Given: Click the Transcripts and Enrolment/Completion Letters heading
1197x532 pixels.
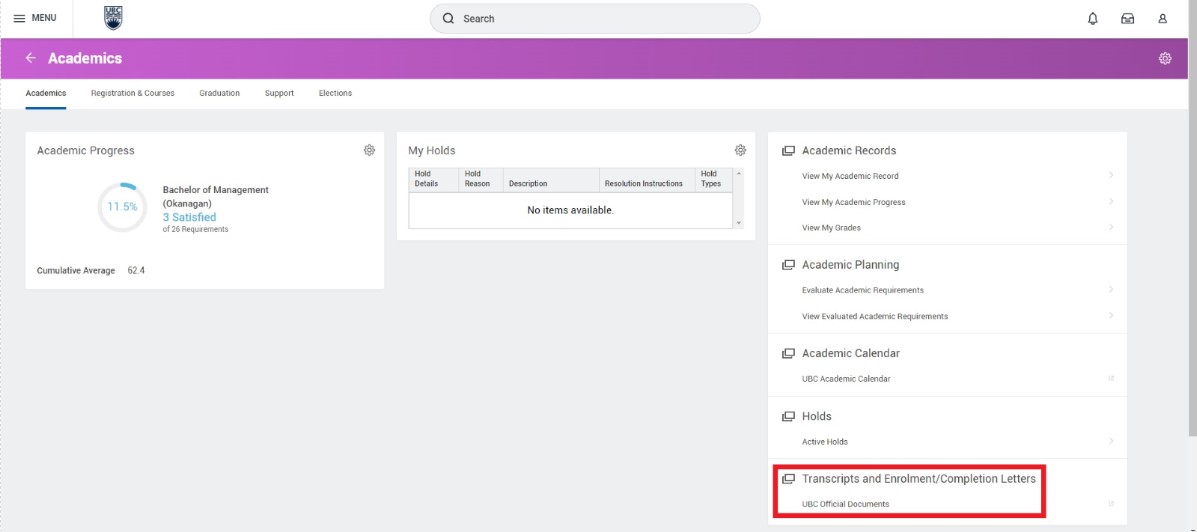Looking at the screenshot, I should point(918,479).
